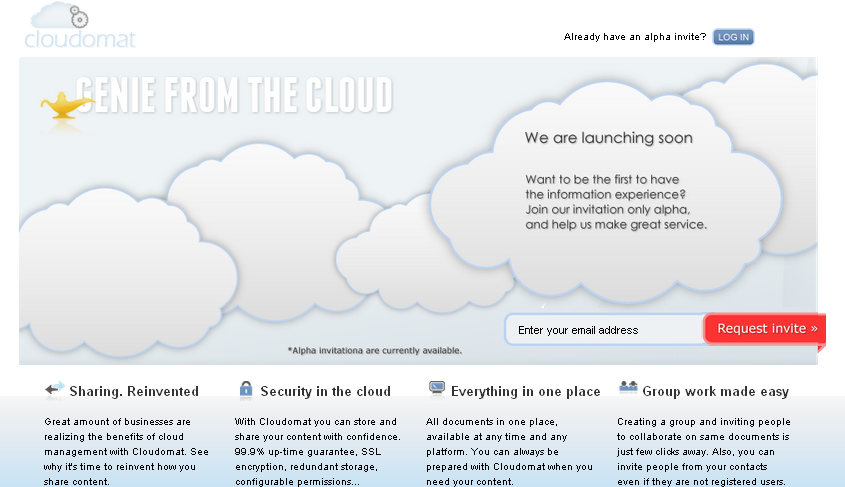
Task: Click 'Creating a group and inviting people' line
Action: [x=704, y=421]
